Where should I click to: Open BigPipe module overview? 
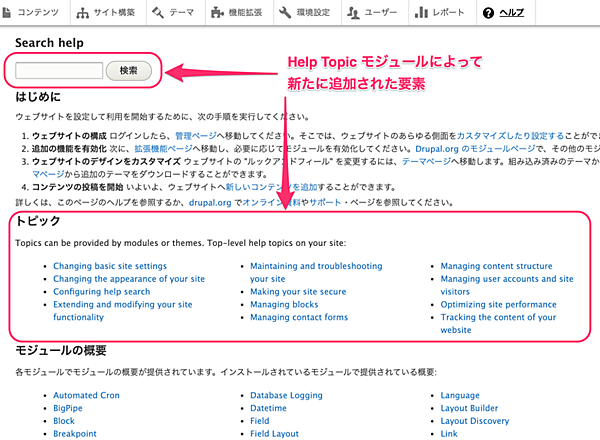point(68,408)
